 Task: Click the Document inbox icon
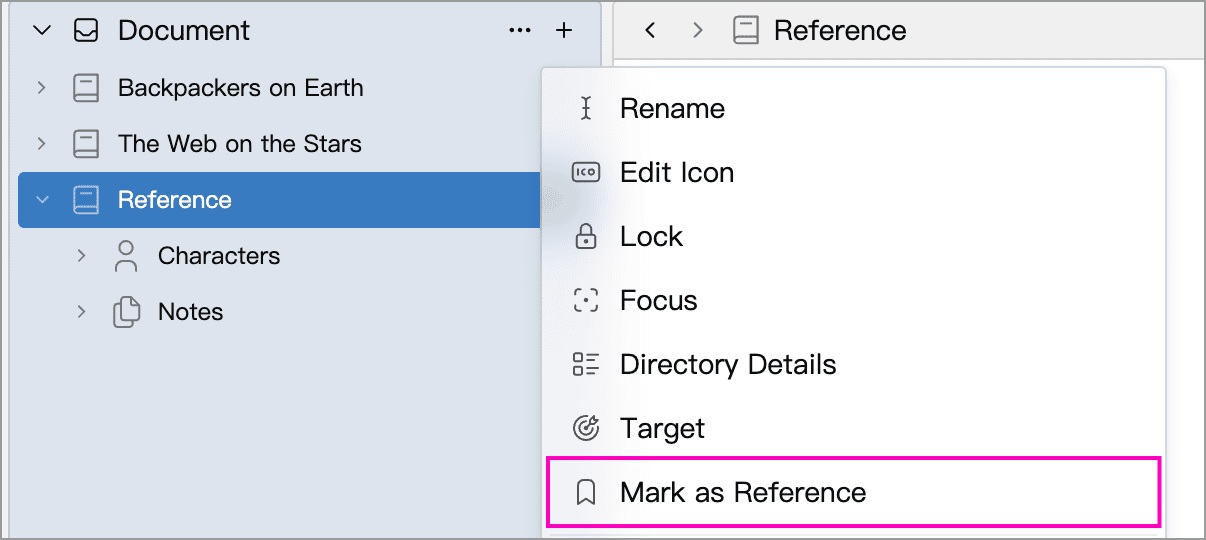(x=86, y=31)
